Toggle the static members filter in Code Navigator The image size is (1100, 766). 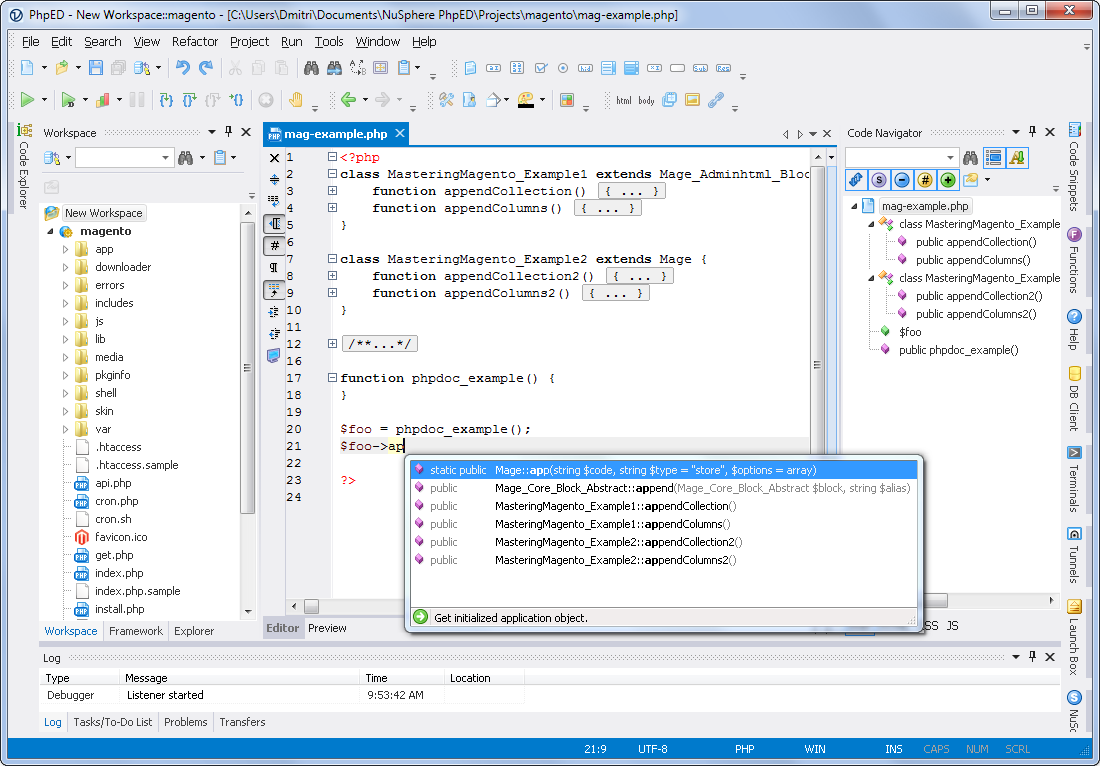pos(878,179)
